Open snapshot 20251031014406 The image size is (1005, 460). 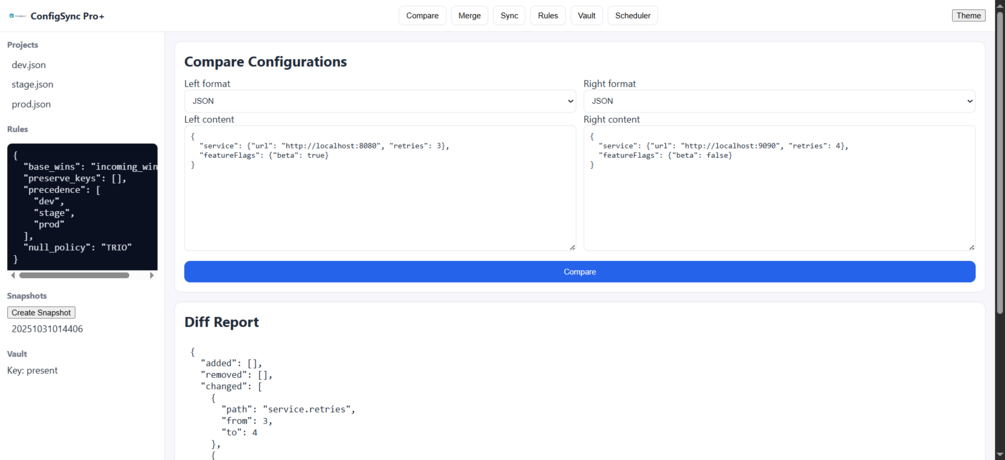pyautogui.click(x=47, y=329)
